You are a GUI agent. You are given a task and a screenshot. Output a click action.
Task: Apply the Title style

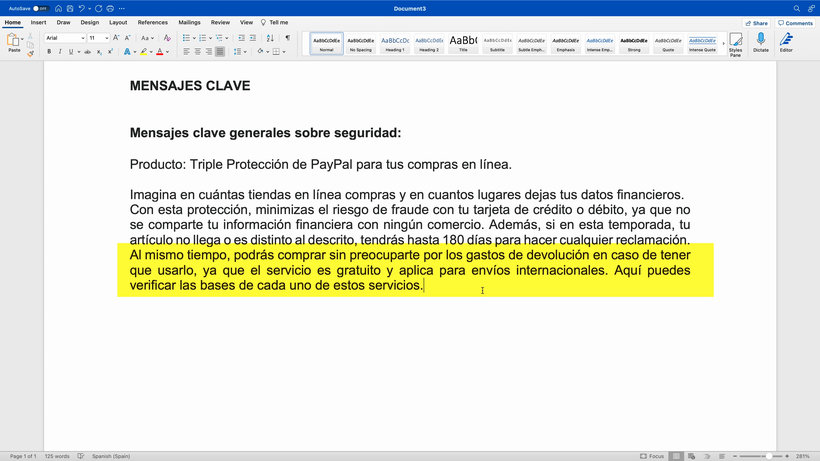(x=463, y=44)
